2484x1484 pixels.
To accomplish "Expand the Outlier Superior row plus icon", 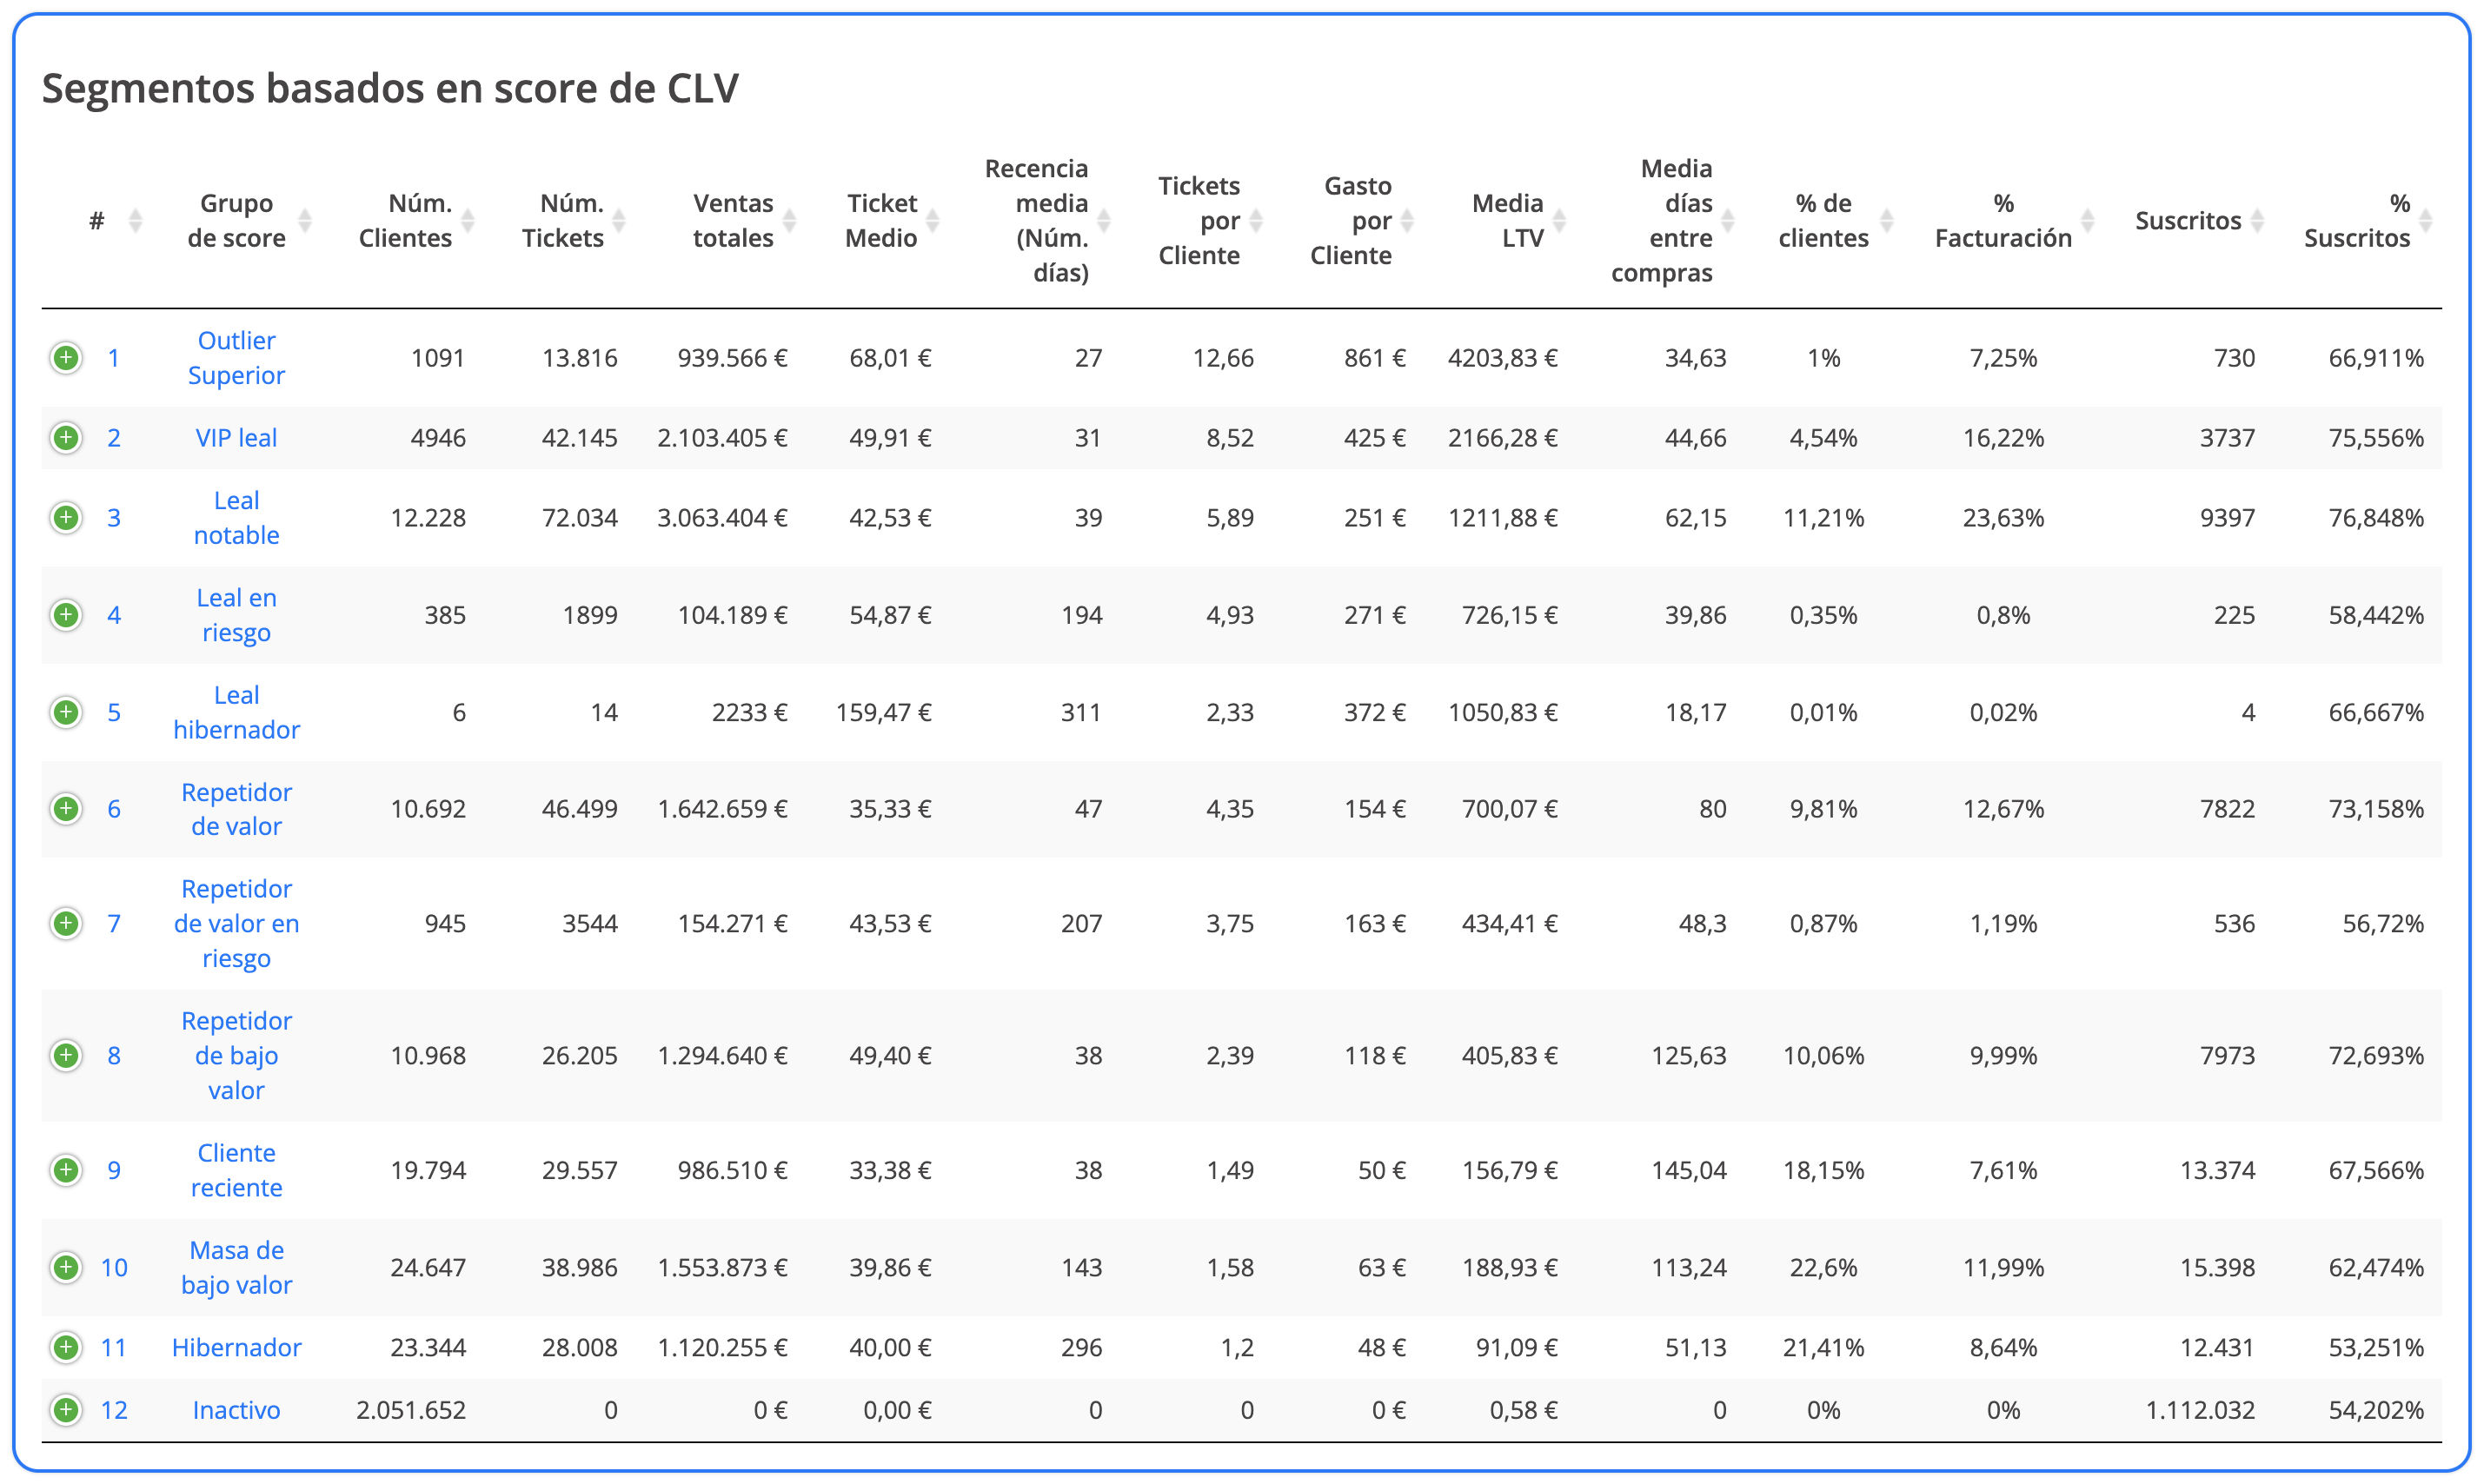I will tap(66, 357).
